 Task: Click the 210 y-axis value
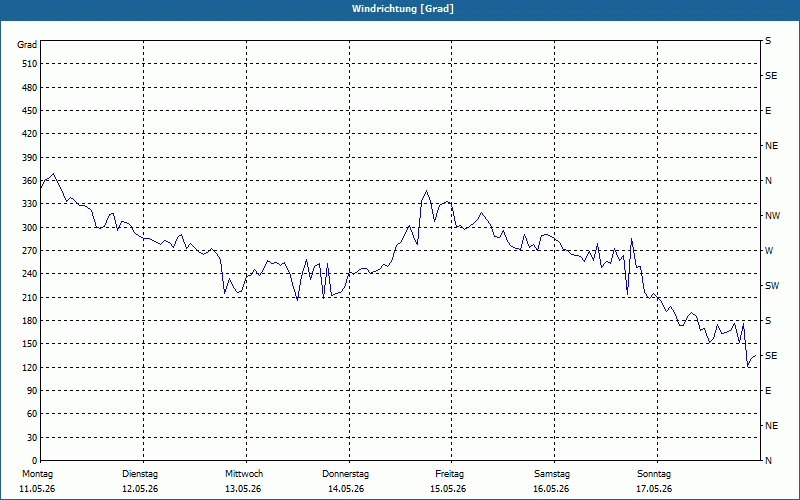(x=30, y=297)
